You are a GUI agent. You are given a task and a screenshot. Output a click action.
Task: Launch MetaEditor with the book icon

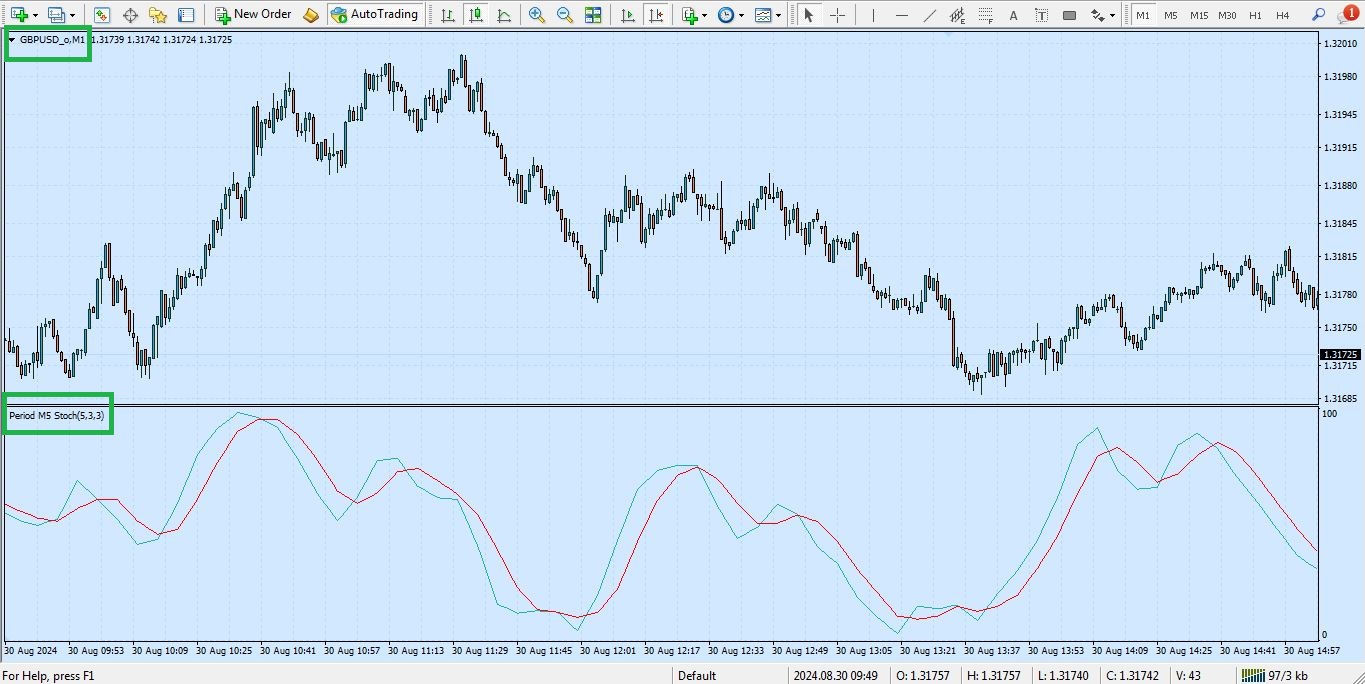pyautogui.click(x=311, y=15)
